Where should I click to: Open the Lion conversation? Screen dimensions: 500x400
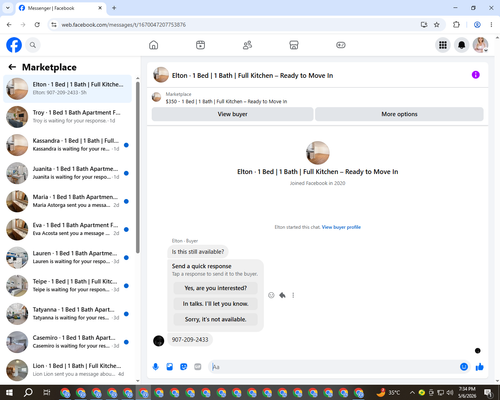67,370
